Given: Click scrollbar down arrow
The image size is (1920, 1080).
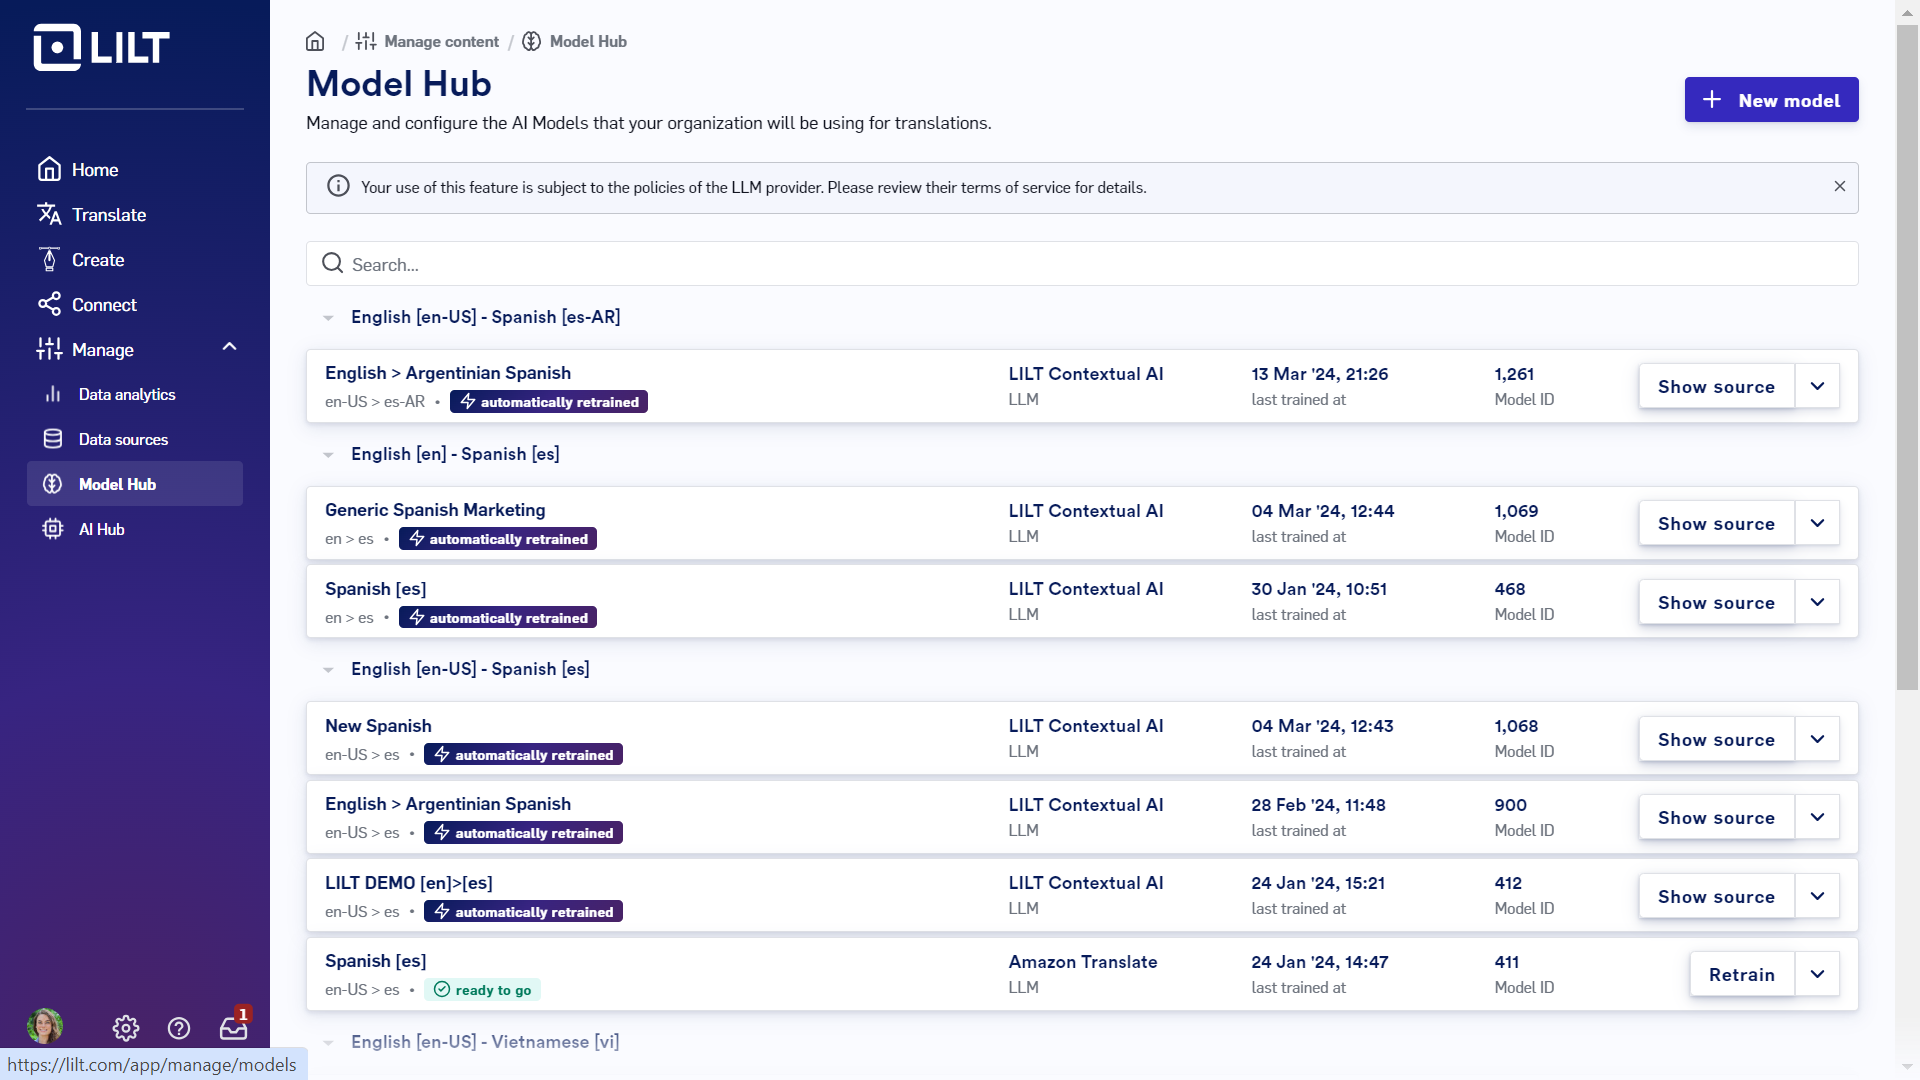Looking at the screenshot, I should coord(1907,1068).
